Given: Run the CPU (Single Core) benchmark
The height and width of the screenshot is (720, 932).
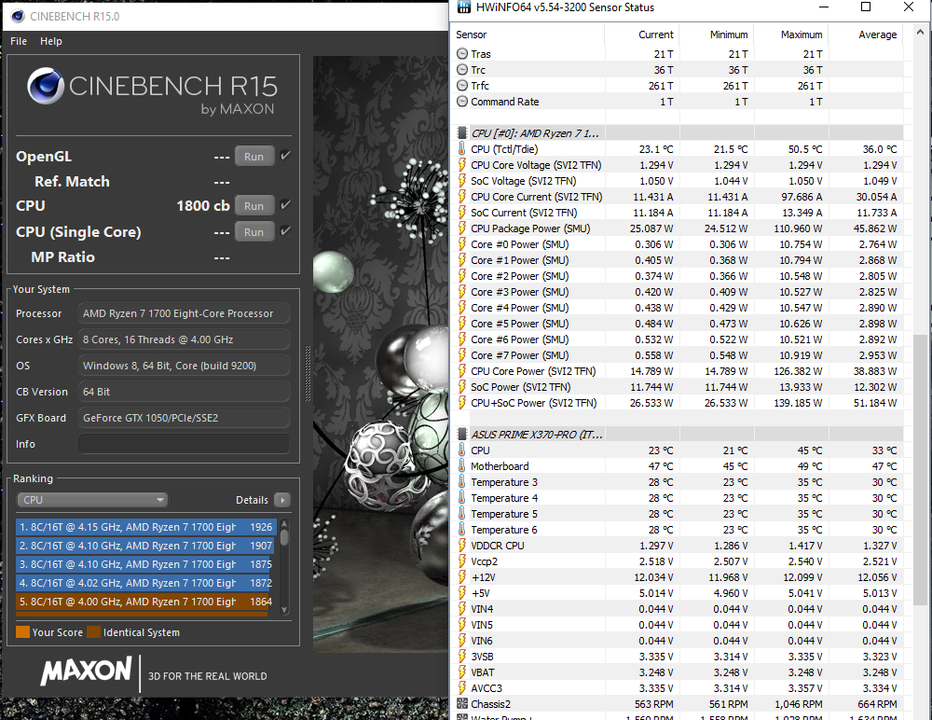Looking at the screenshot, I should 254,232.
